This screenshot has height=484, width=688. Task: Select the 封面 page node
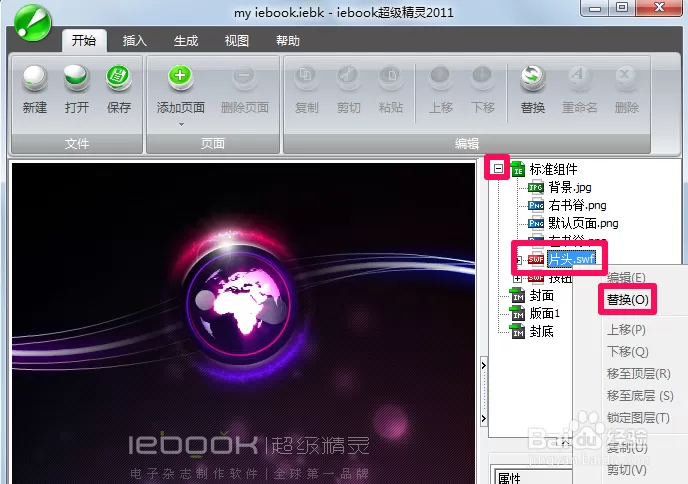541,296
